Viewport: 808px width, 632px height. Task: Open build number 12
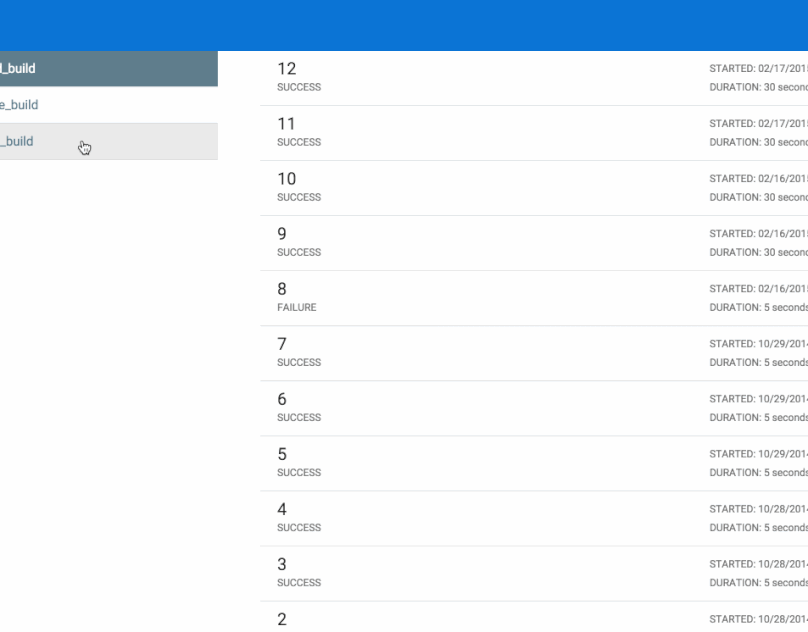[286, 69]
